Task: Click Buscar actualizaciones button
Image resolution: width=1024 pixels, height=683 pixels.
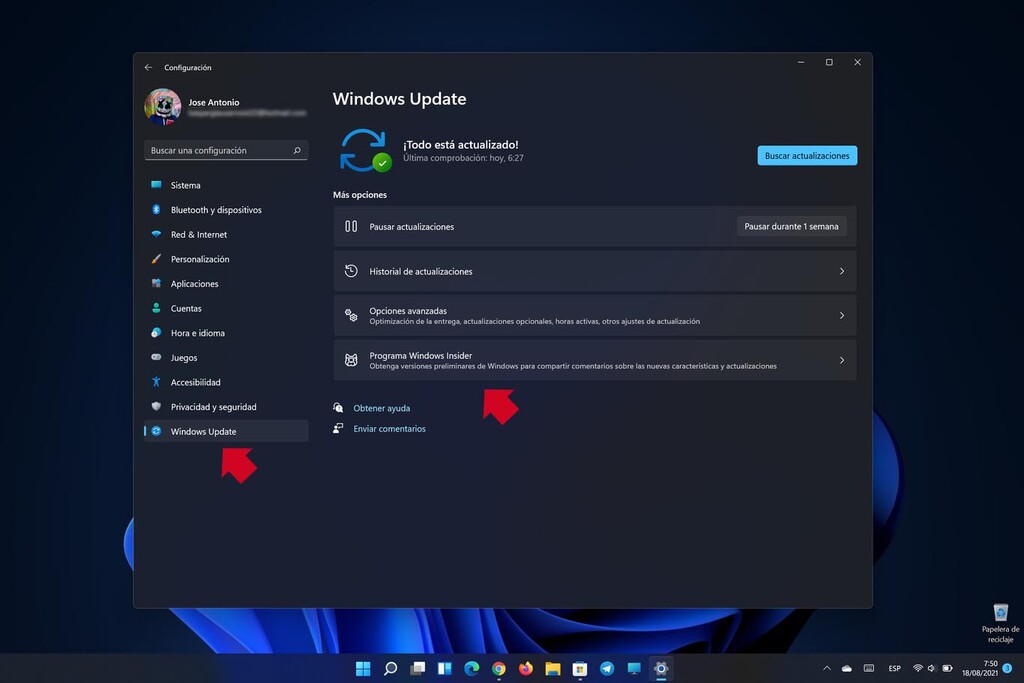Action: tap(807, 155)
